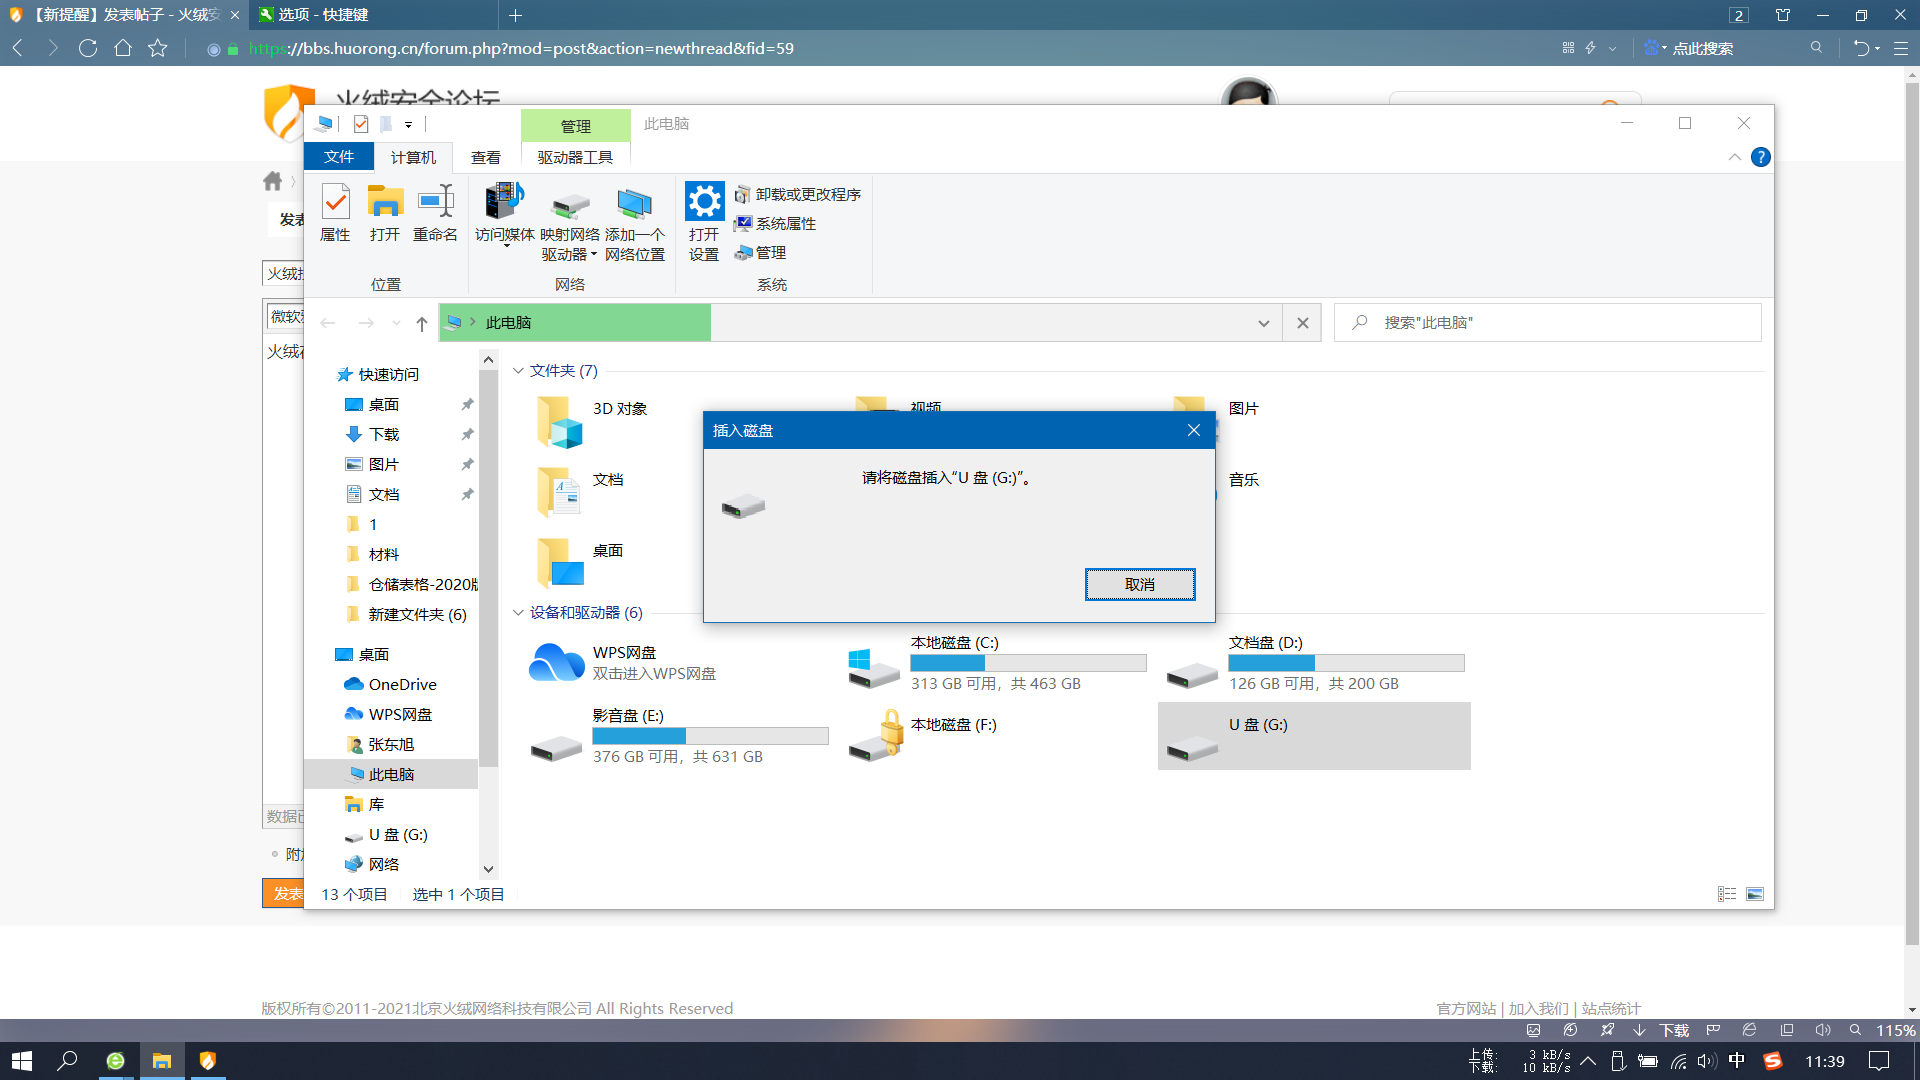Click the Map Network Drive icon
The image size is (1920, 1080).
[570, 206]
